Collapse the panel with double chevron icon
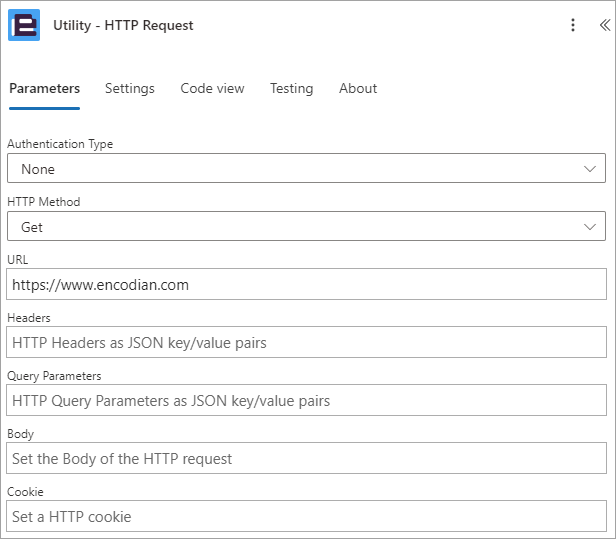 (x=605, y=25)
